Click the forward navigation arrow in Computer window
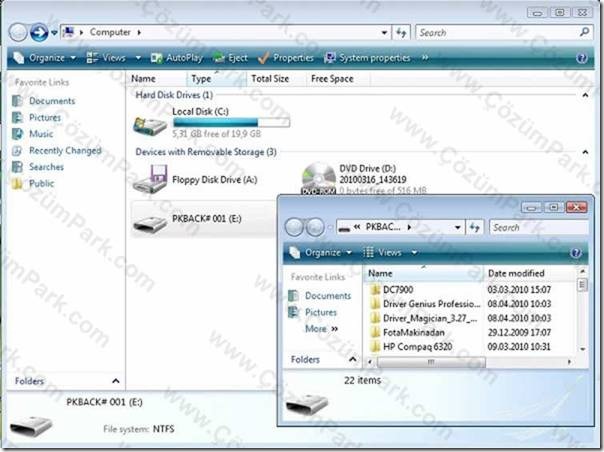 (x=39, y=32)
